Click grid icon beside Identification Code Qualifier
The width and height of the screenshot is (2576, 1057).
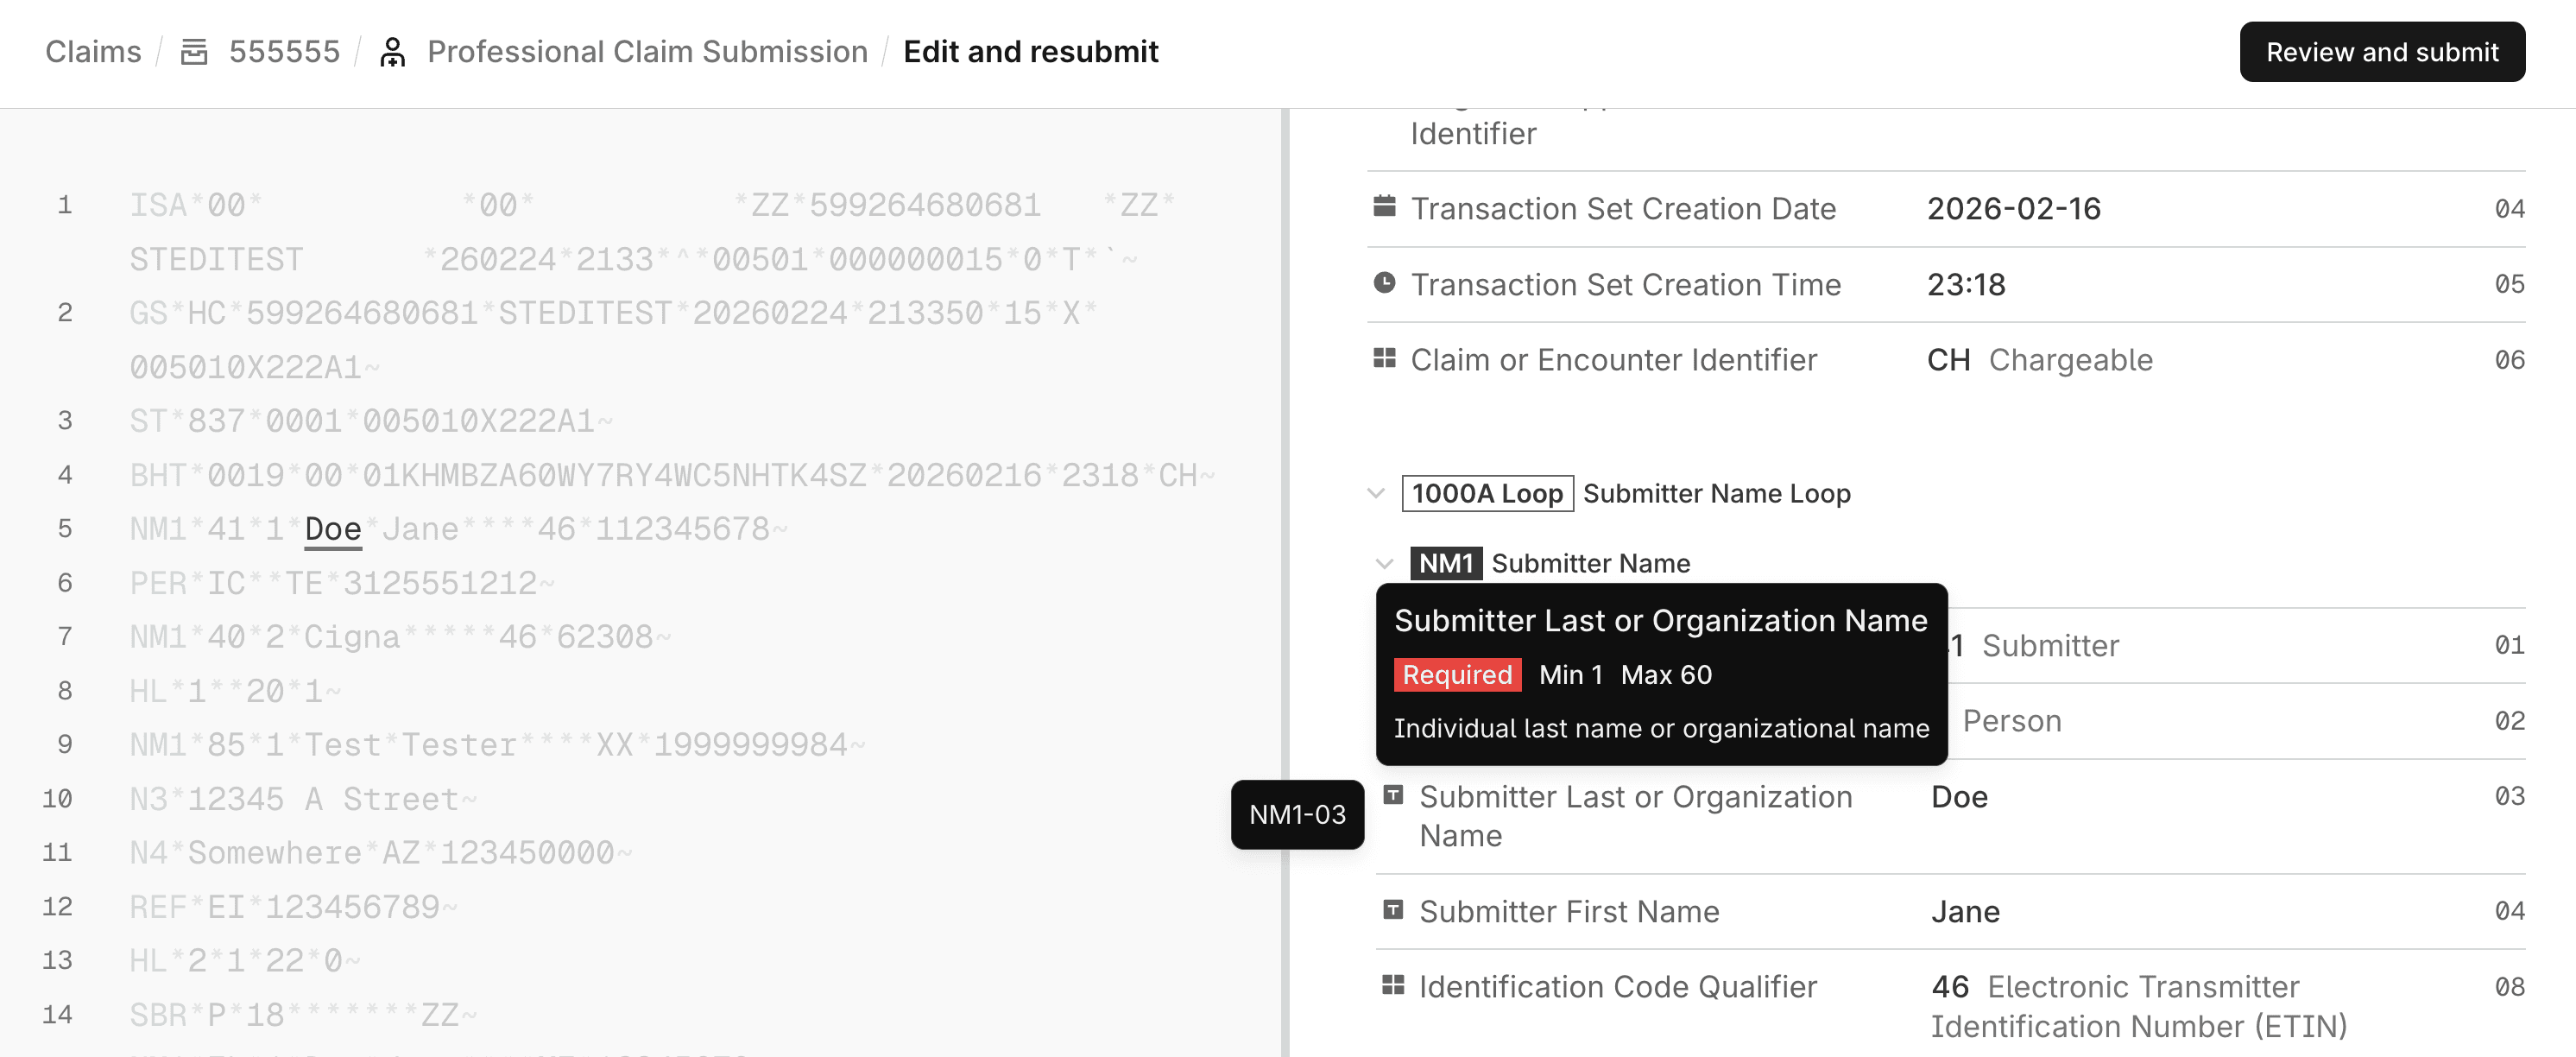click(x=1393, y=985)
